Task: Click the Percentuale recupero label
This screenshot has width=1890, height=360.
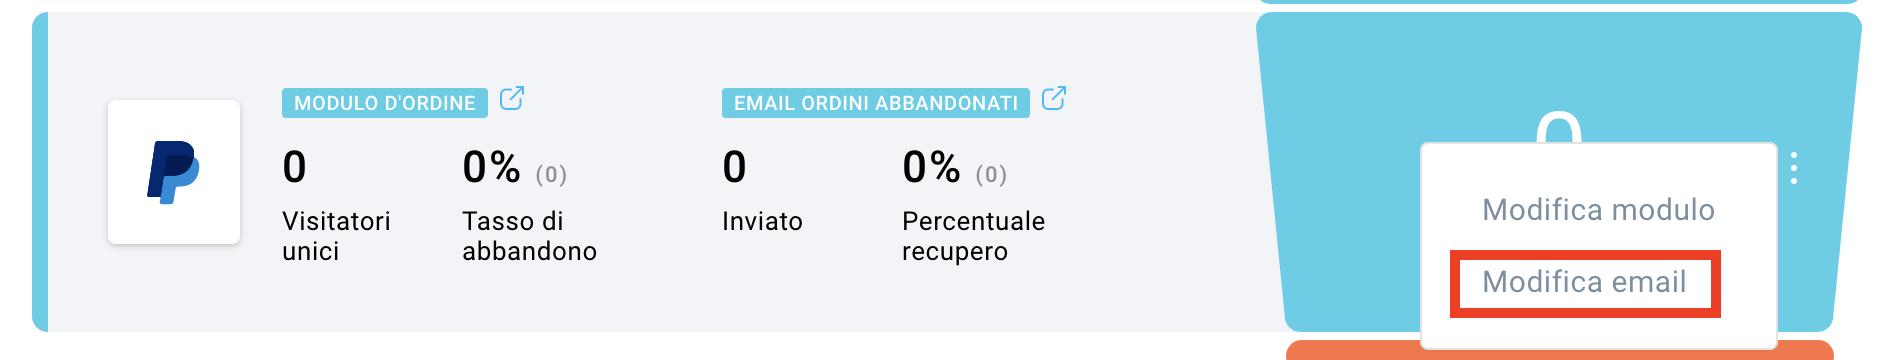Action: tap(973, 236)
